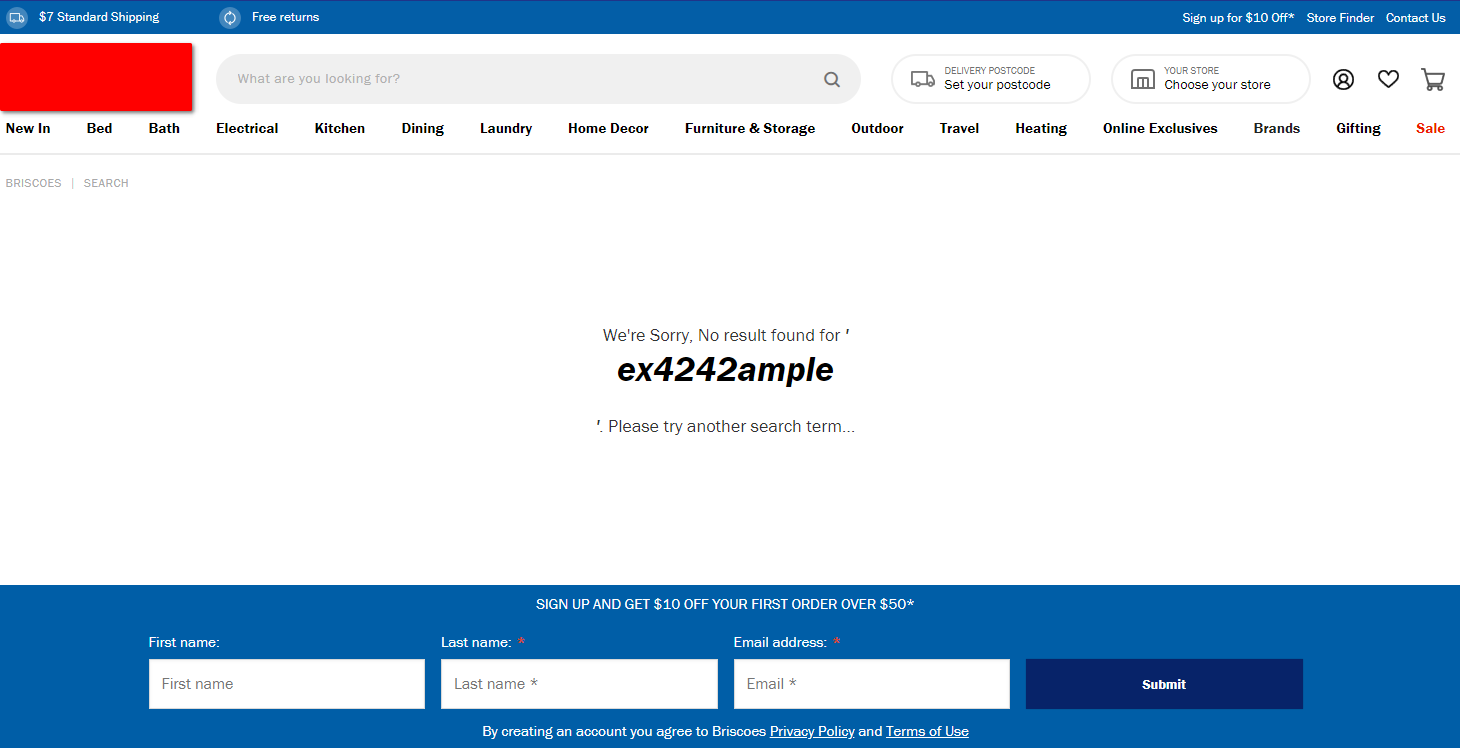This screenshot has height=748, width=1460.
Task: Open the Furniture & Storage menu
Action: 749,128
